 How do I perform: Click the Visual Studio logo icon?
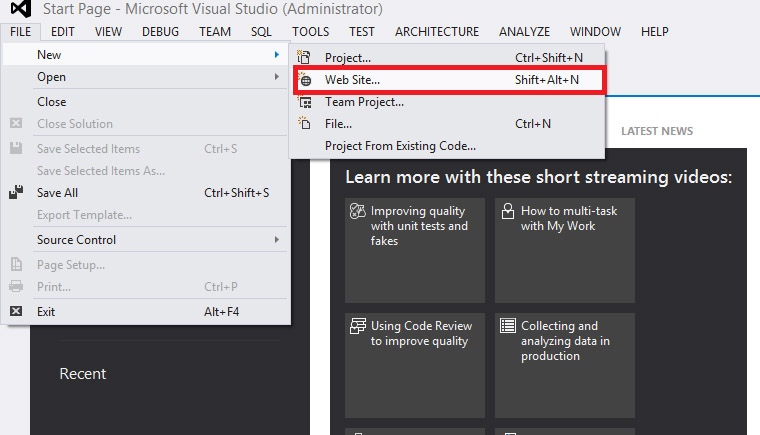pyautogui.click(x=21, y=8)
